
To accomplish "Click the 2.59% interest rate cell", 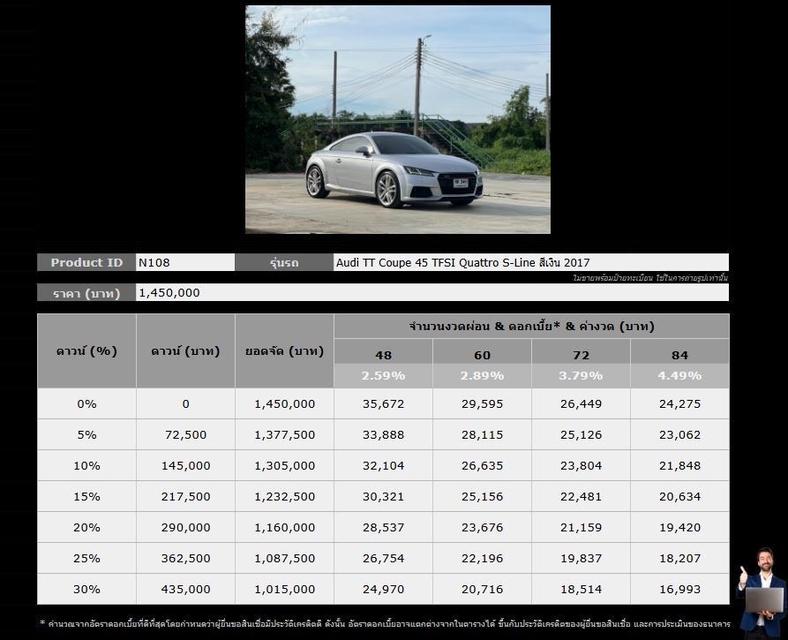I will [x=383, y=376].
